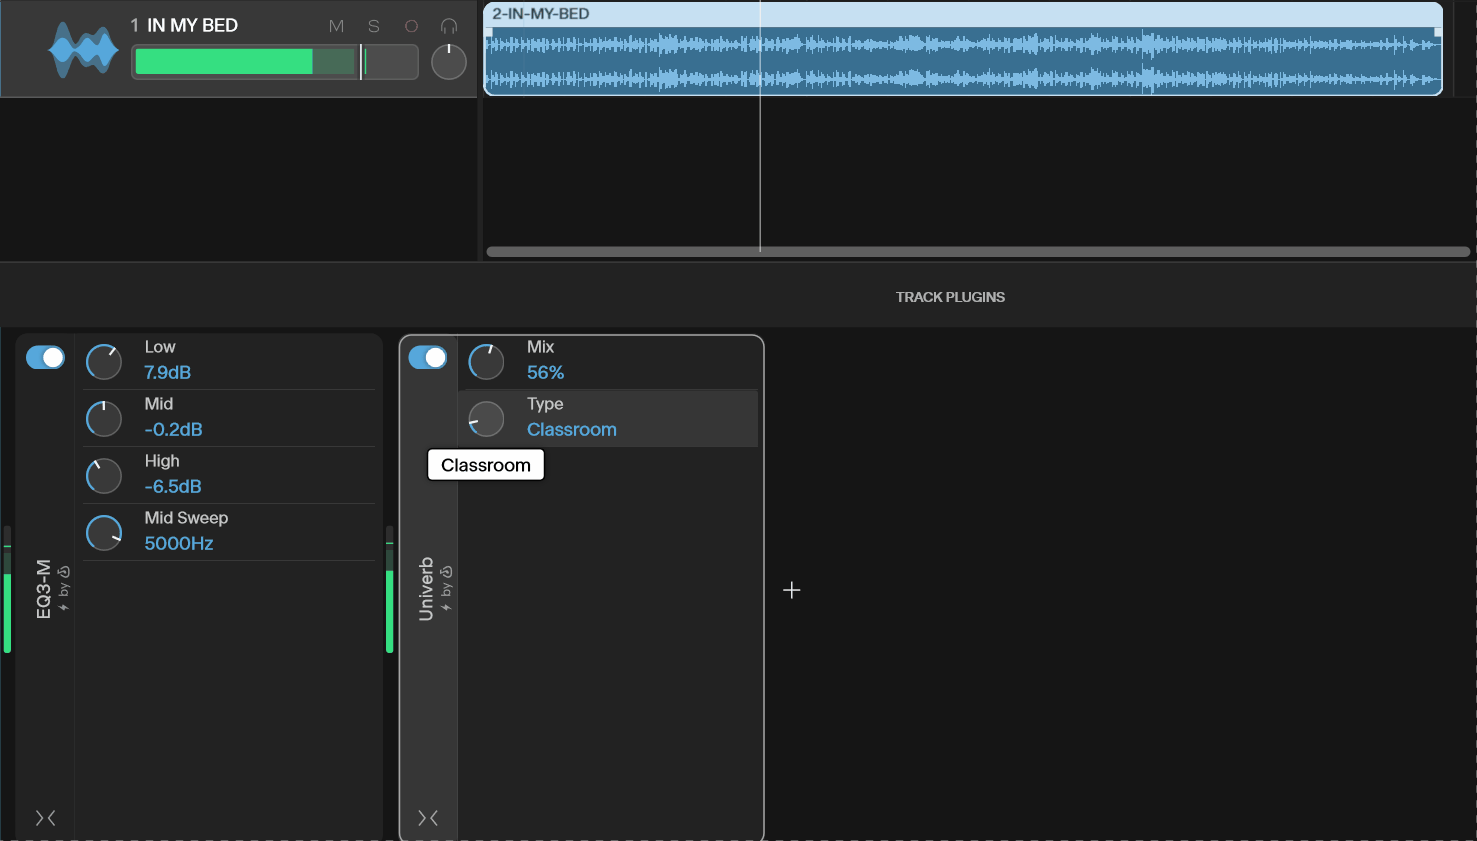The height and width of the screenshot is (841, 1477).
Task: Disable the EQ3-M plugin toggle
Action: pyautogui.click(x=45, y=358)
